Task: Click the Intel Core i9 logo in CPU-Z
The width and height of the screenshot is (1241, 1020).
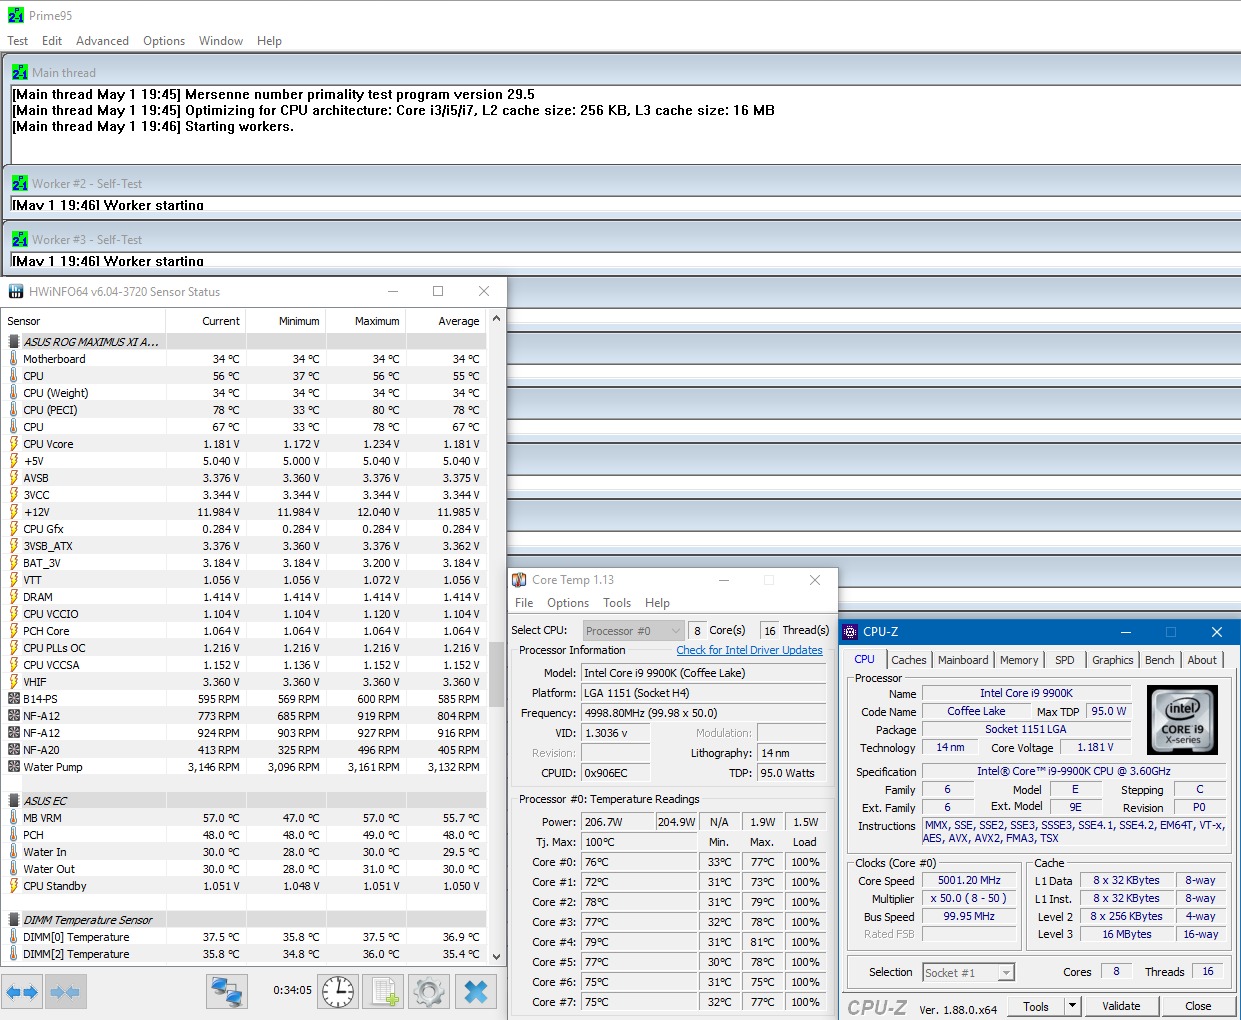Action: 1182,719
